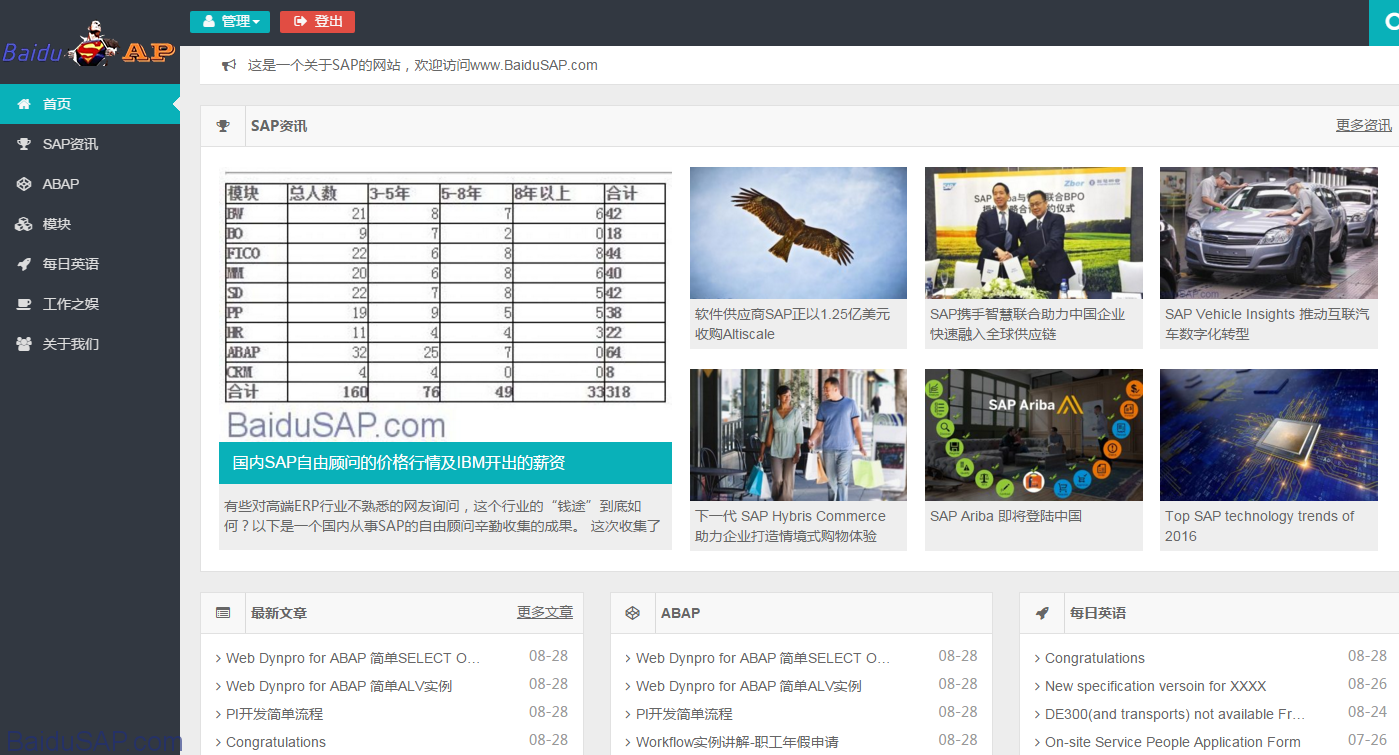The image size is (1399, 755).
Task: Open SAP携手智慧联合 news link
Action: (1027, 324)
